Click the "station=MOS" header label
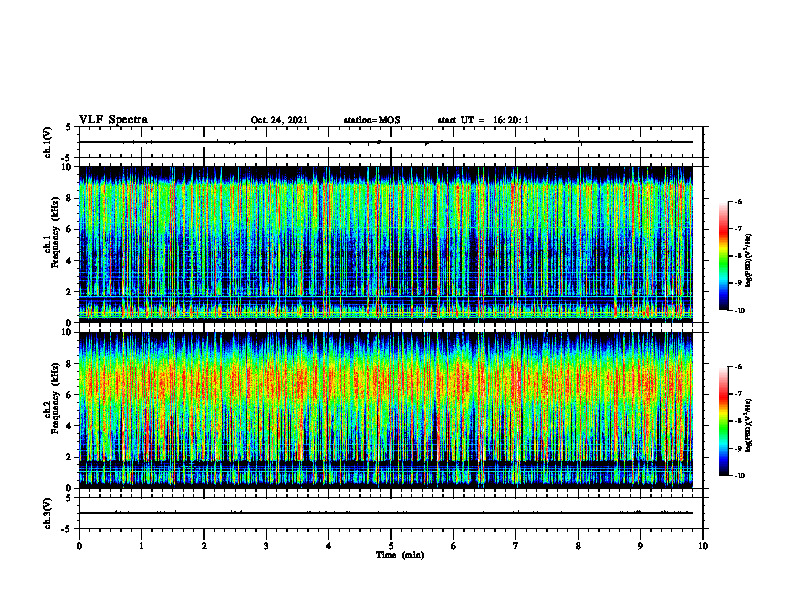The width and height of the screenshot is (792, 612). click(x=372, y=120)
